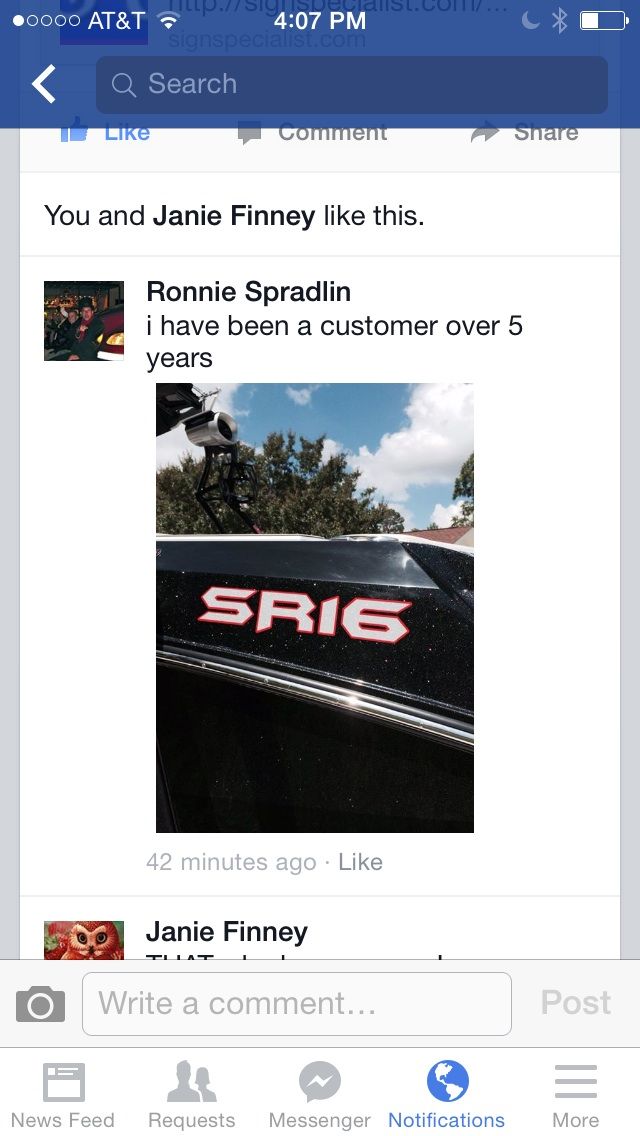Tap the camera icon to attach photo

(x=41, y=1004)
